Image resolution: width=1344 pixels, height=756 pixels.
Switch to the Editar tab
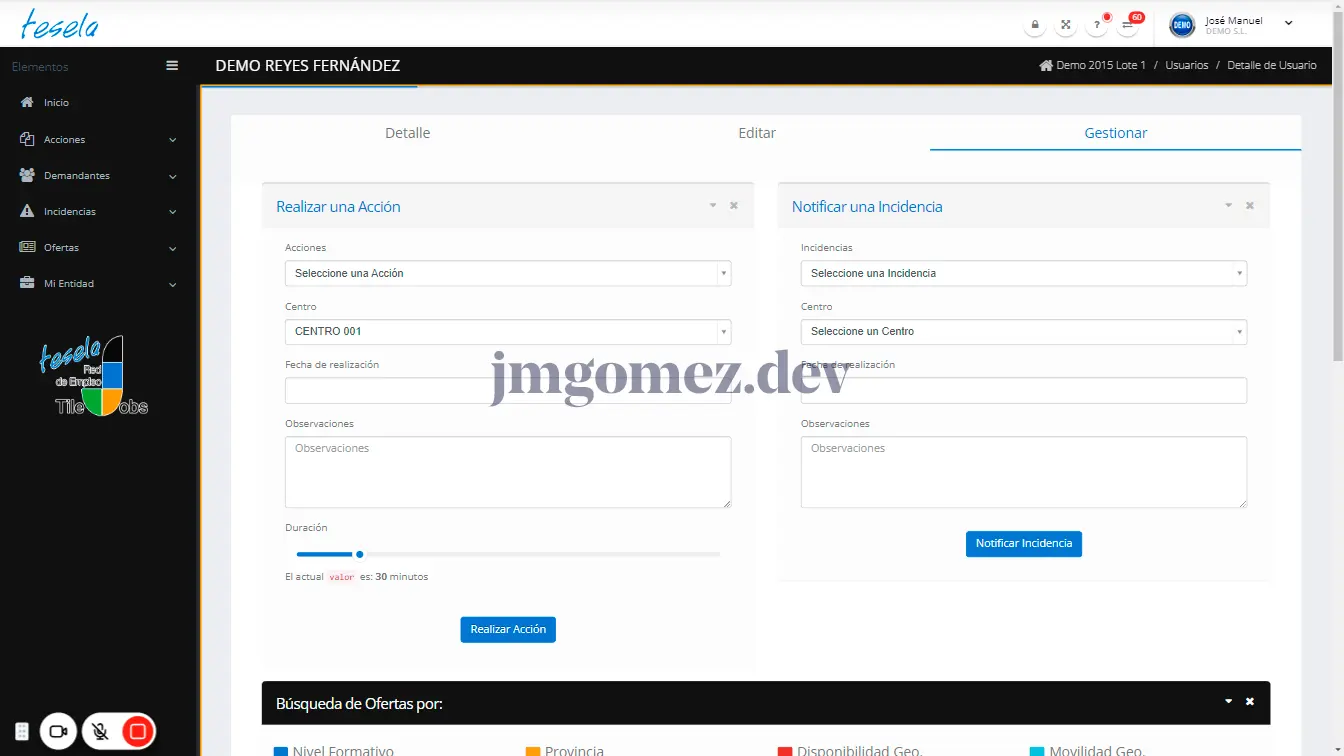(757, 133)
